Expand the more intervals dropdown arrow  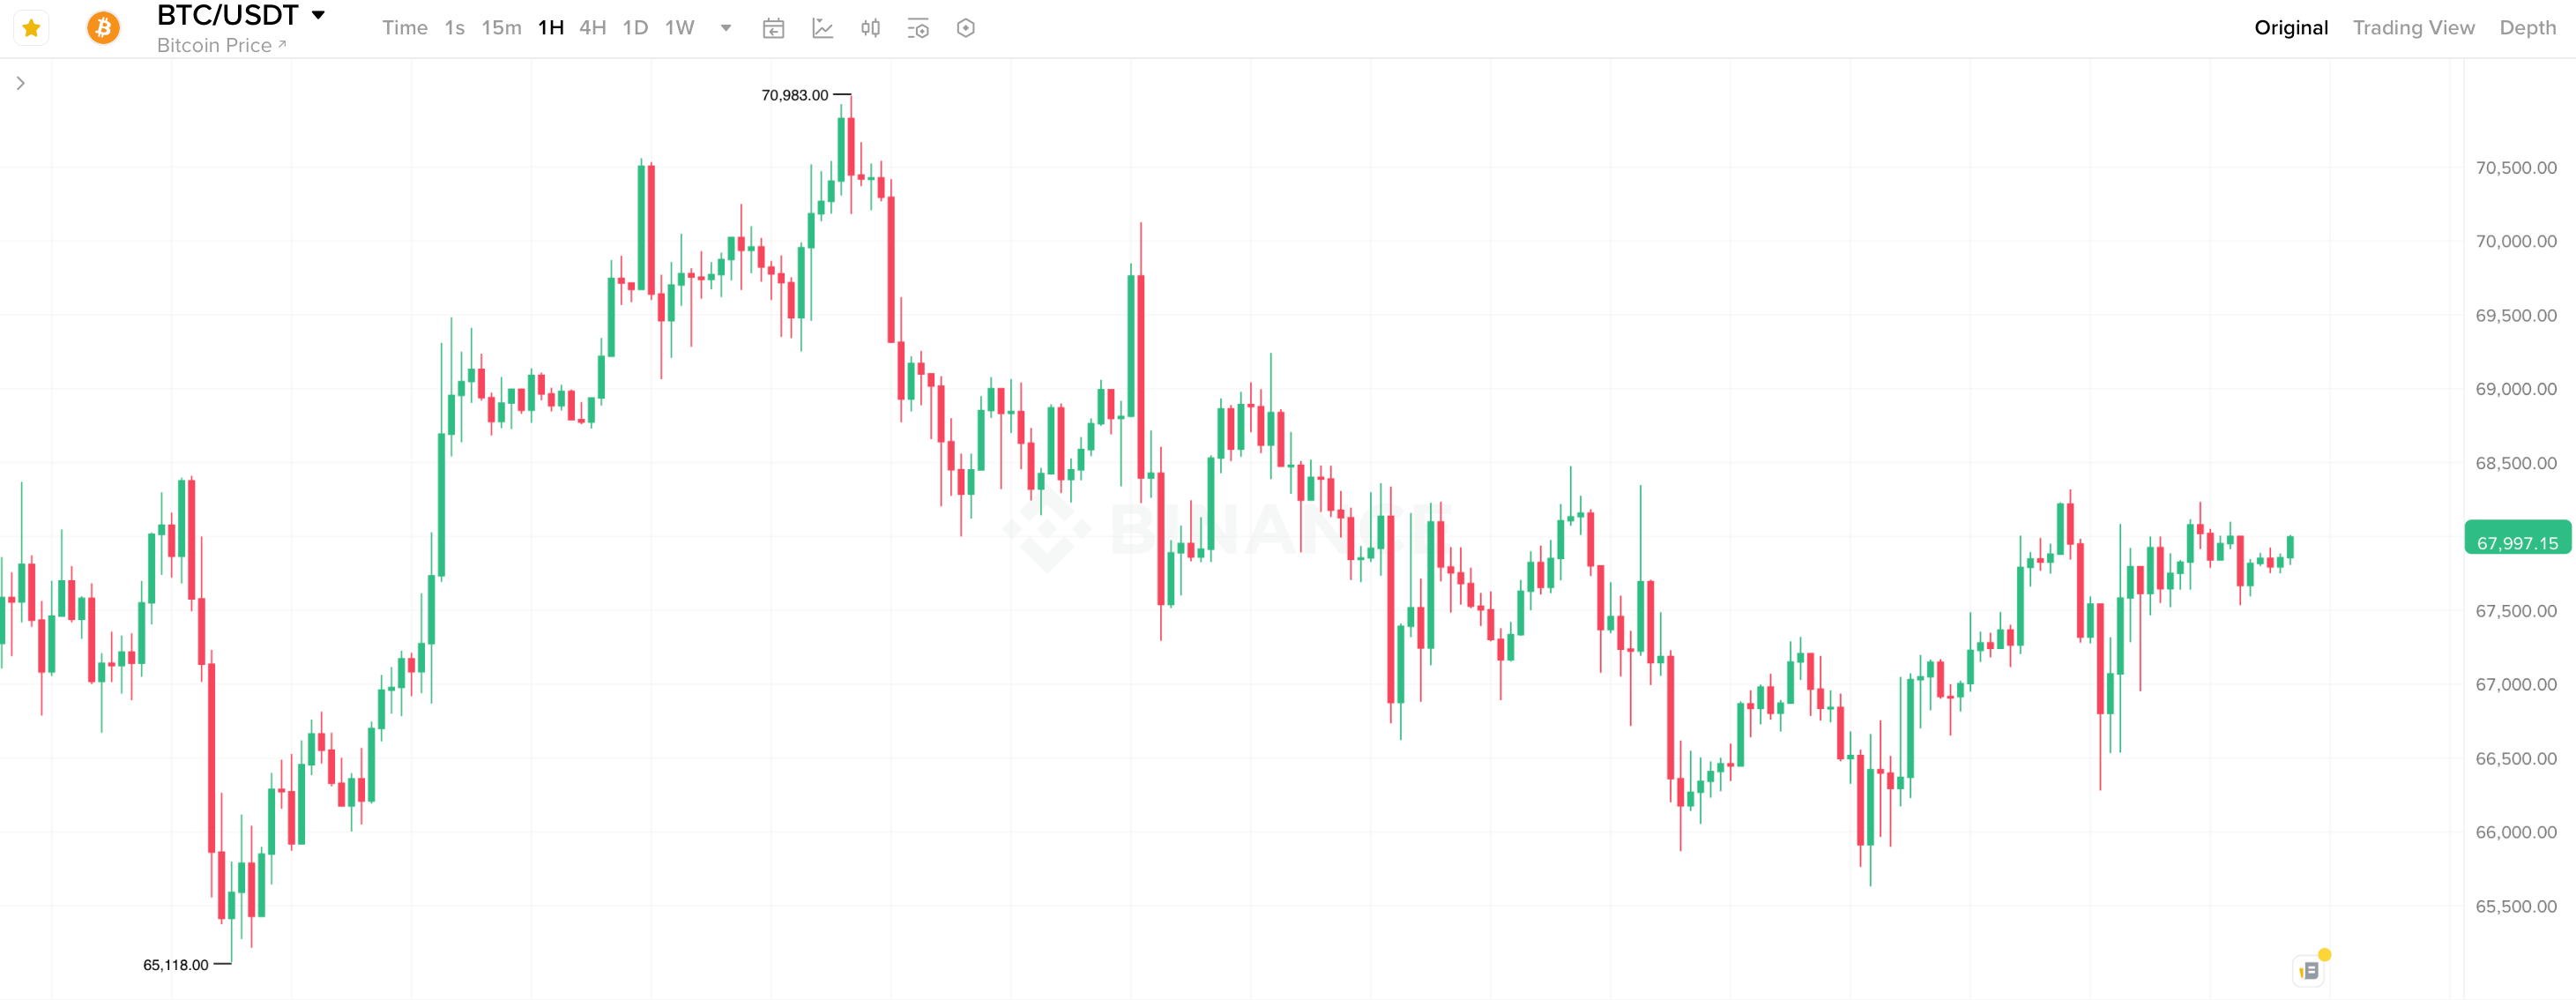pyautogui.click(x=726, y=28)
